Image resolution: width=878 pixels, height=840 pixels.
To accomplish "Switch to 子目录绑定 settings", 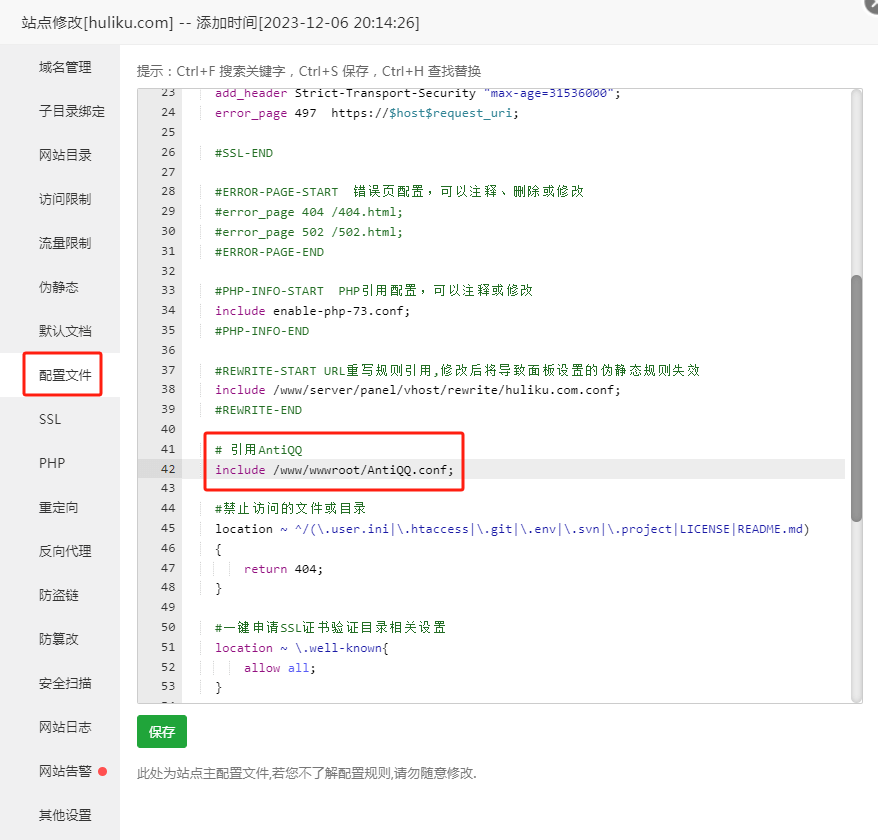I will click(x=71, y=111).
